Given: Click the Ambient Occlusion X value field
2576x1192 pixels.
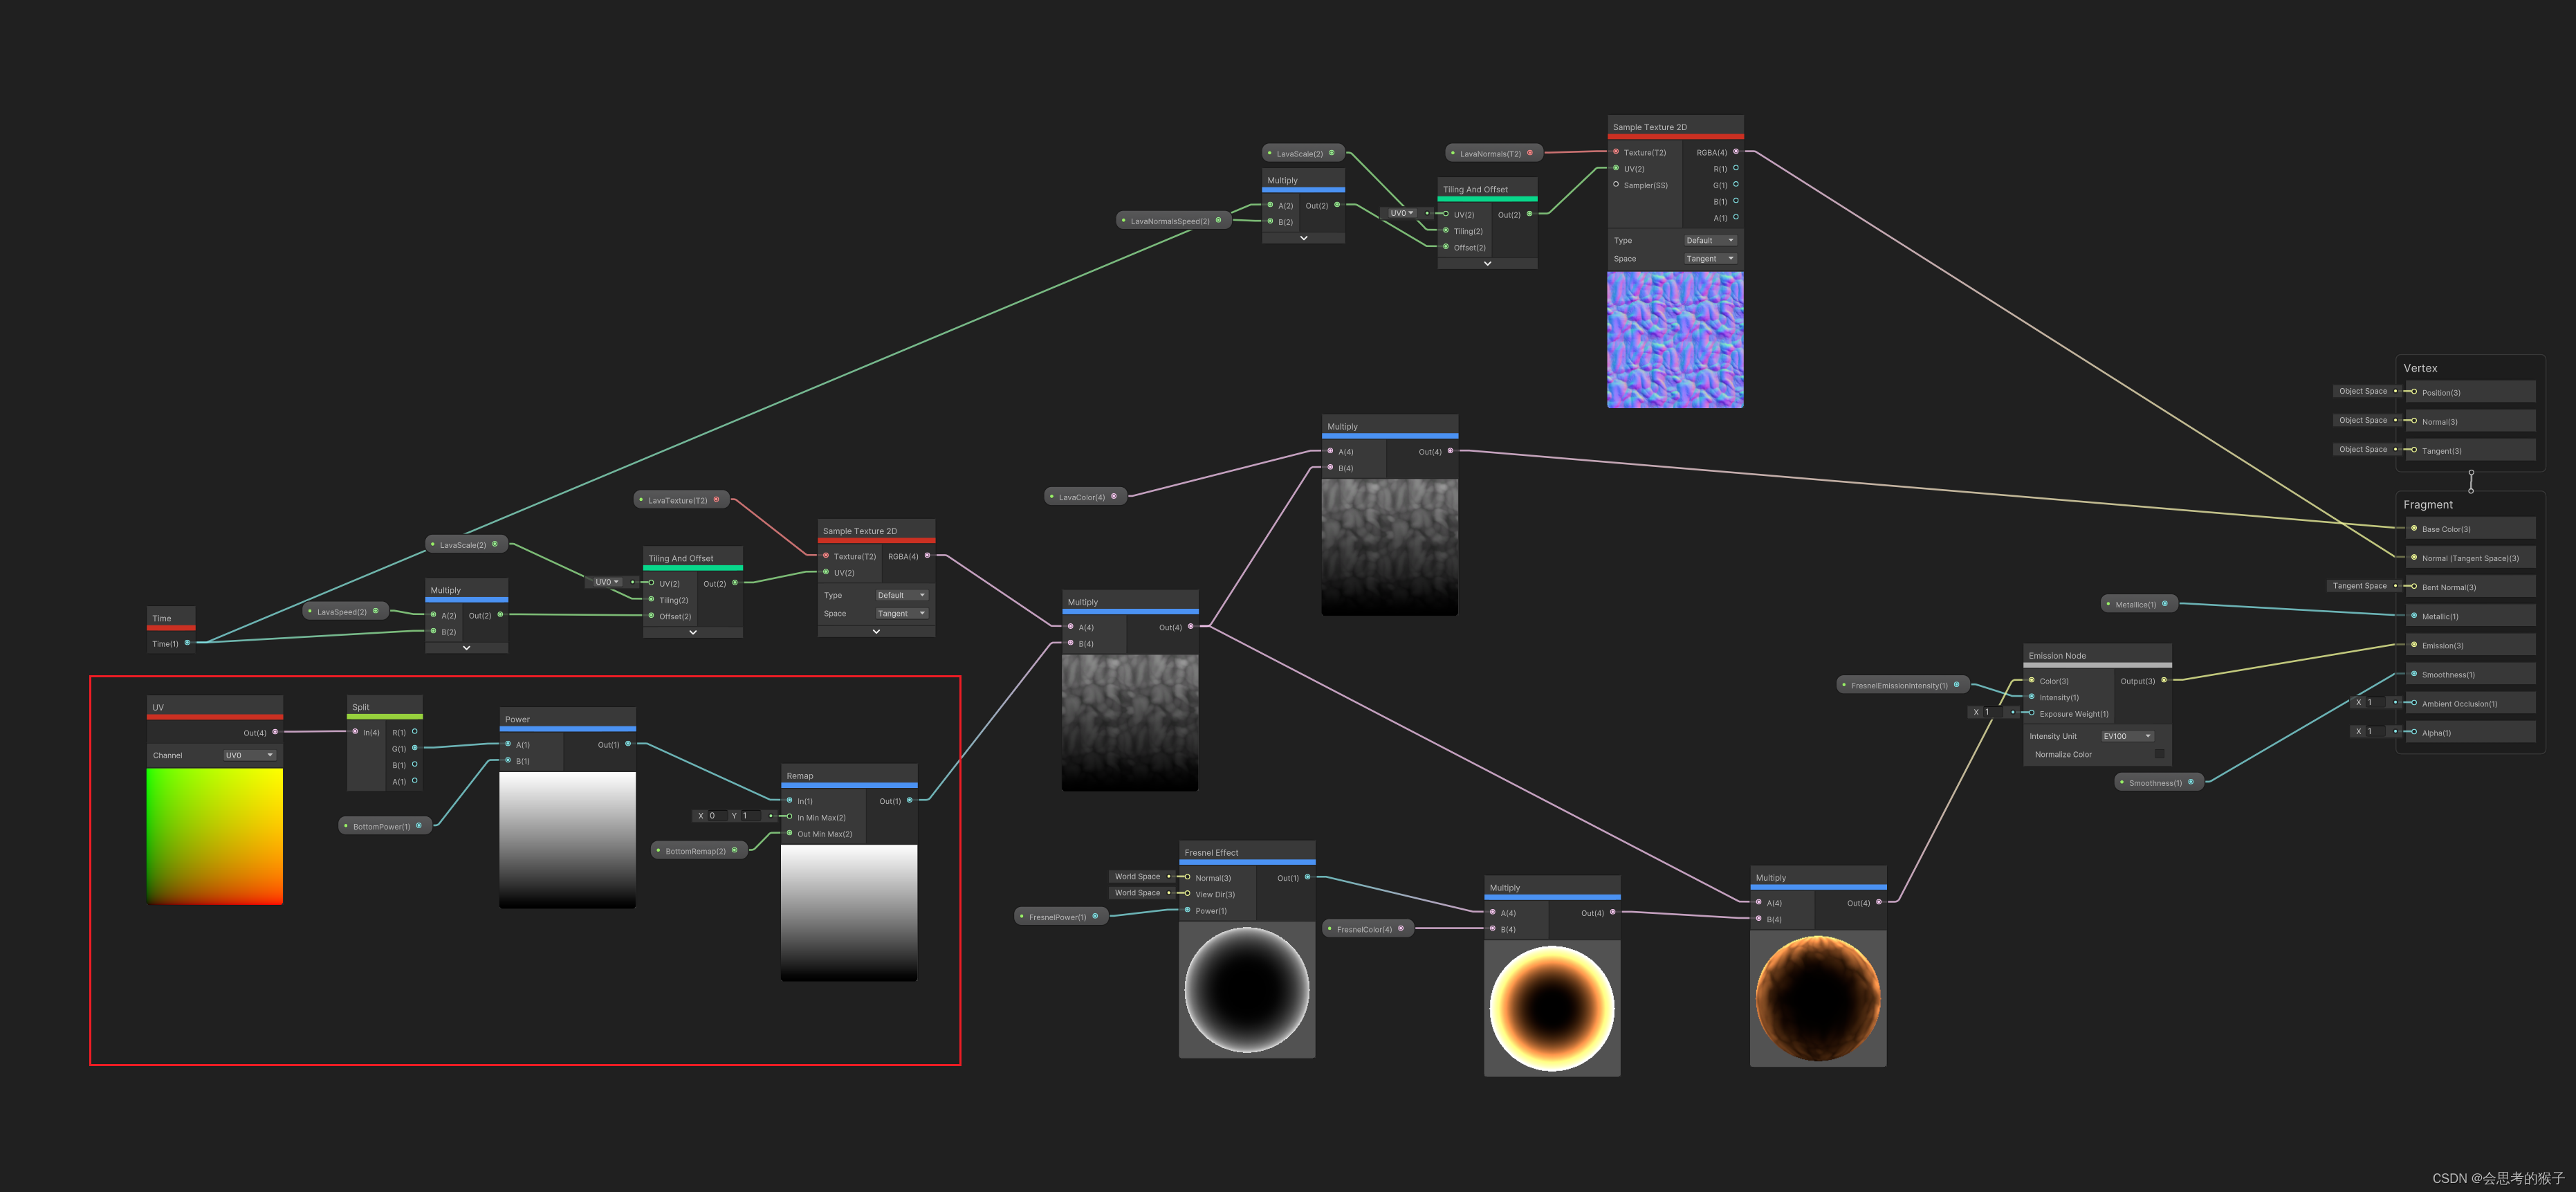Looking at the screenshot, I should (x=2376, y=702).
